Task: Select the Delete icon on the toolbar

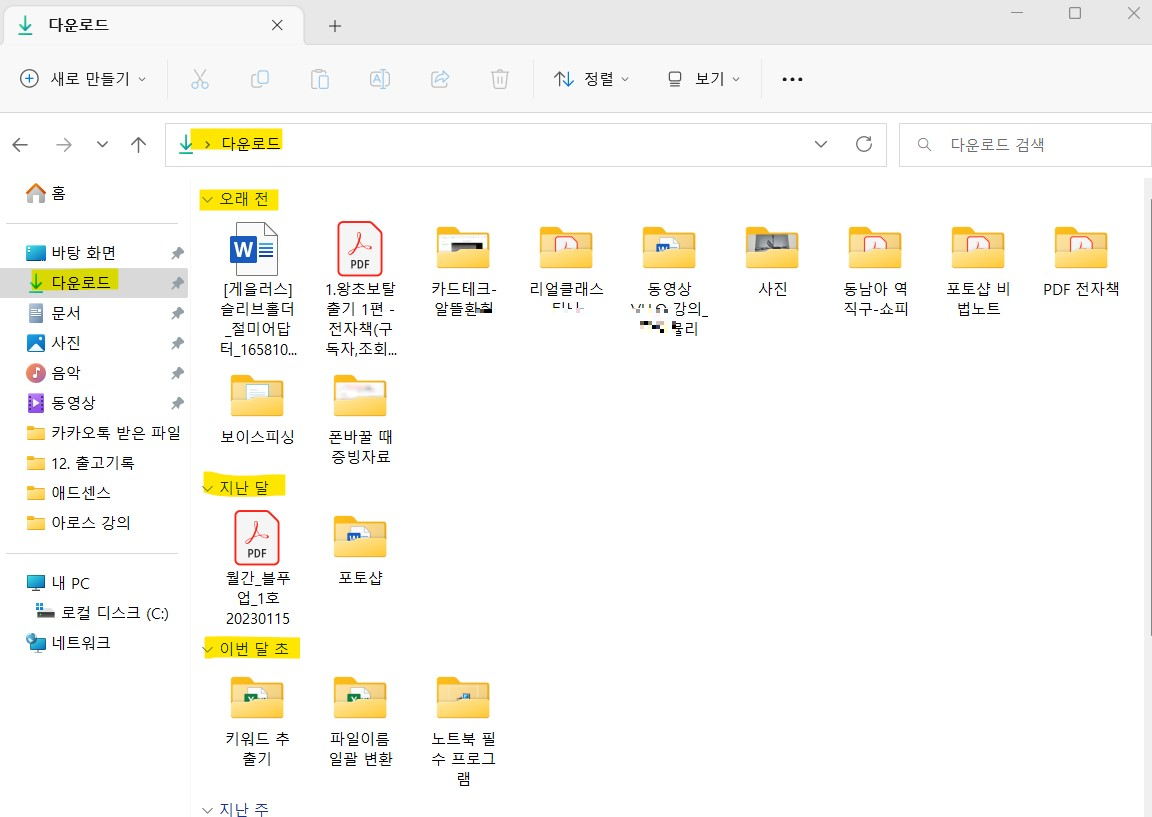Action: click(x=500, y=78)
